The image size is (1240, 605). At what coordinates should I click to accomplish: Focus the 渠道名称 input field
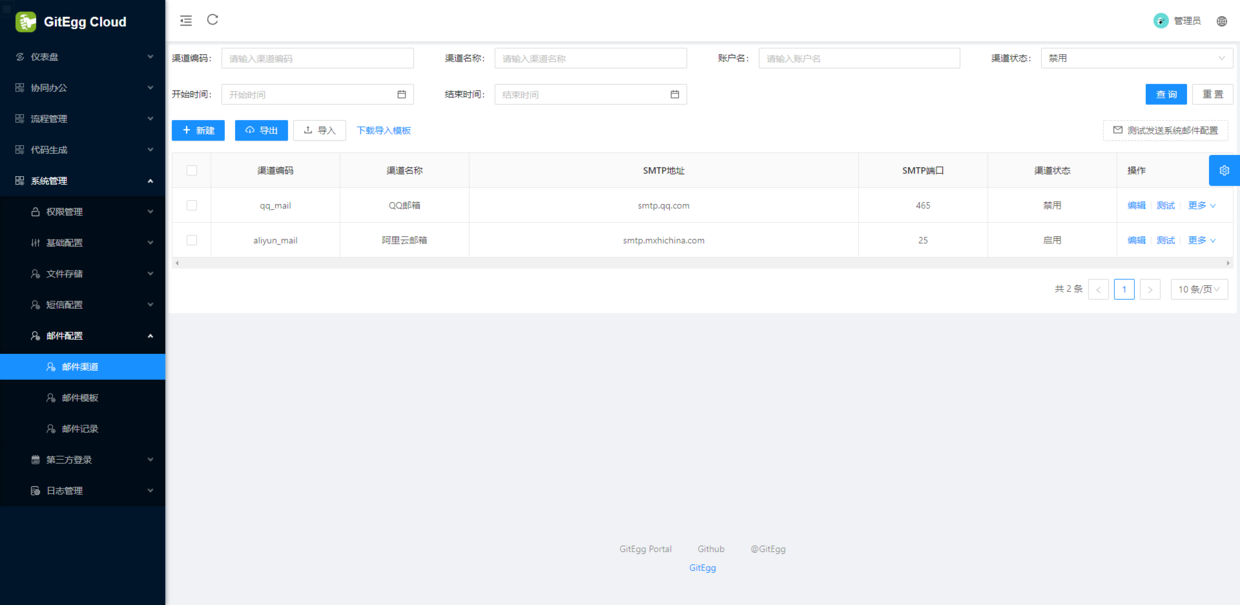[591, 58]
